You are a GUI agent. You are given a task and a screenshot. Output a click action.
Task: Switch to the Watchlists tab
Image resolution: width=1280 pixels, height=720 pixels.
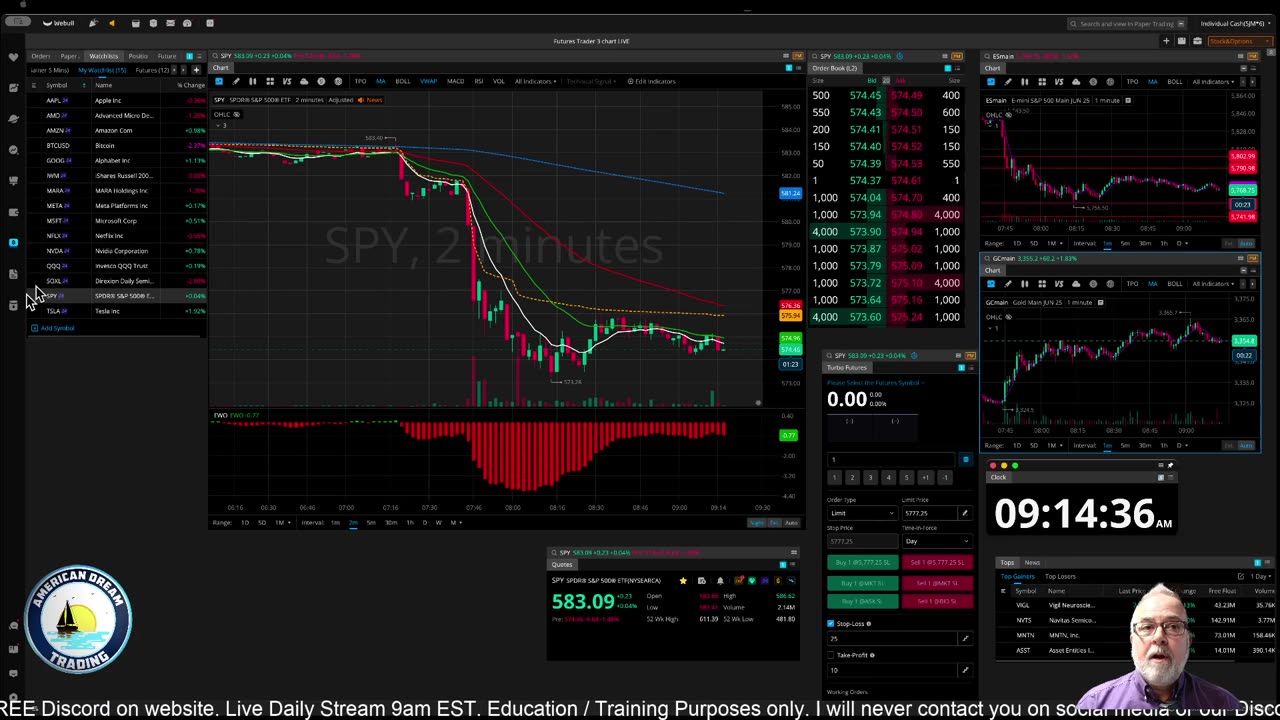coord(103,56)
